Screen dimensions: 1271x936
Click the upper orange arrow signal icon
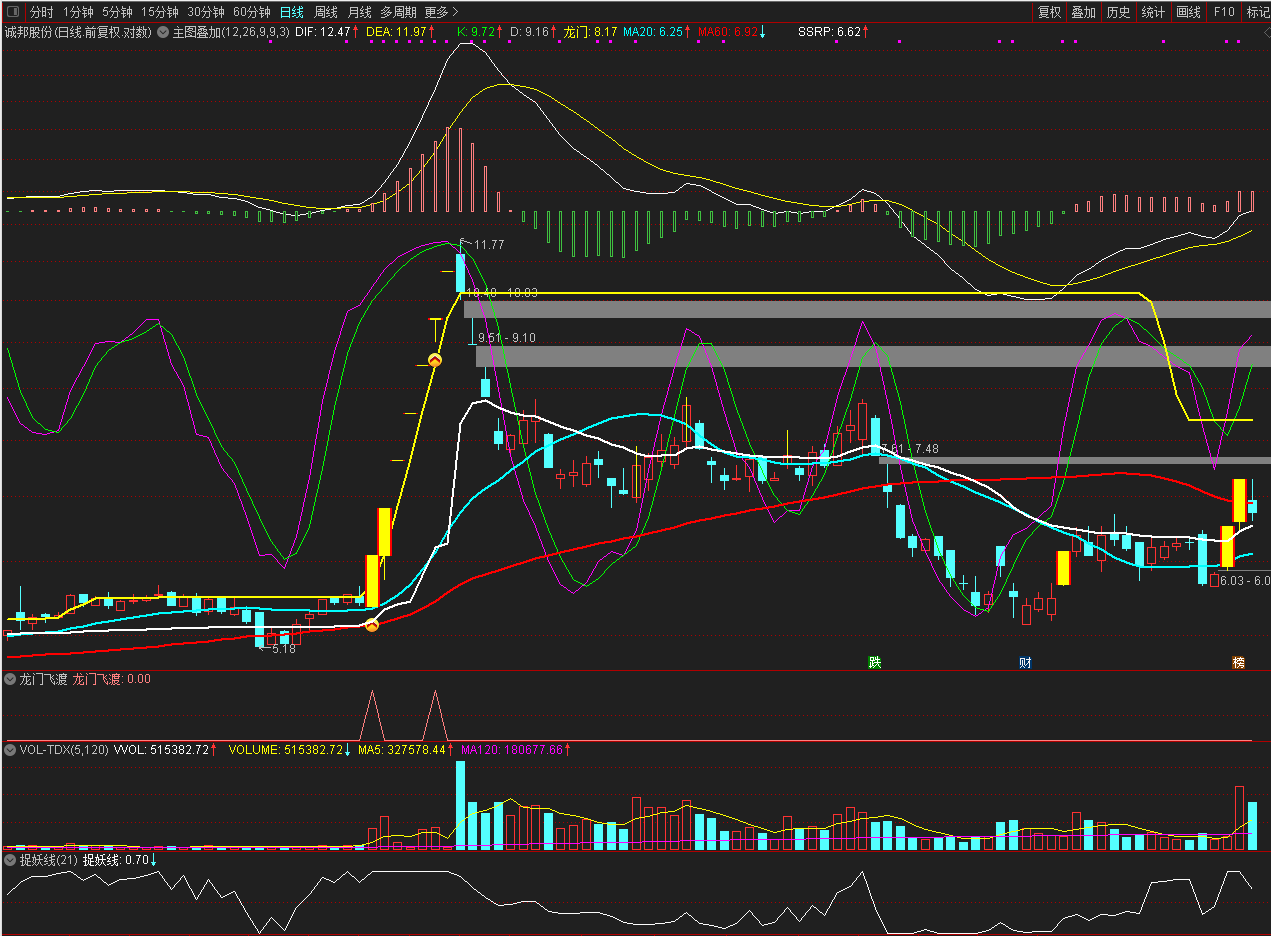coord(435,360)
